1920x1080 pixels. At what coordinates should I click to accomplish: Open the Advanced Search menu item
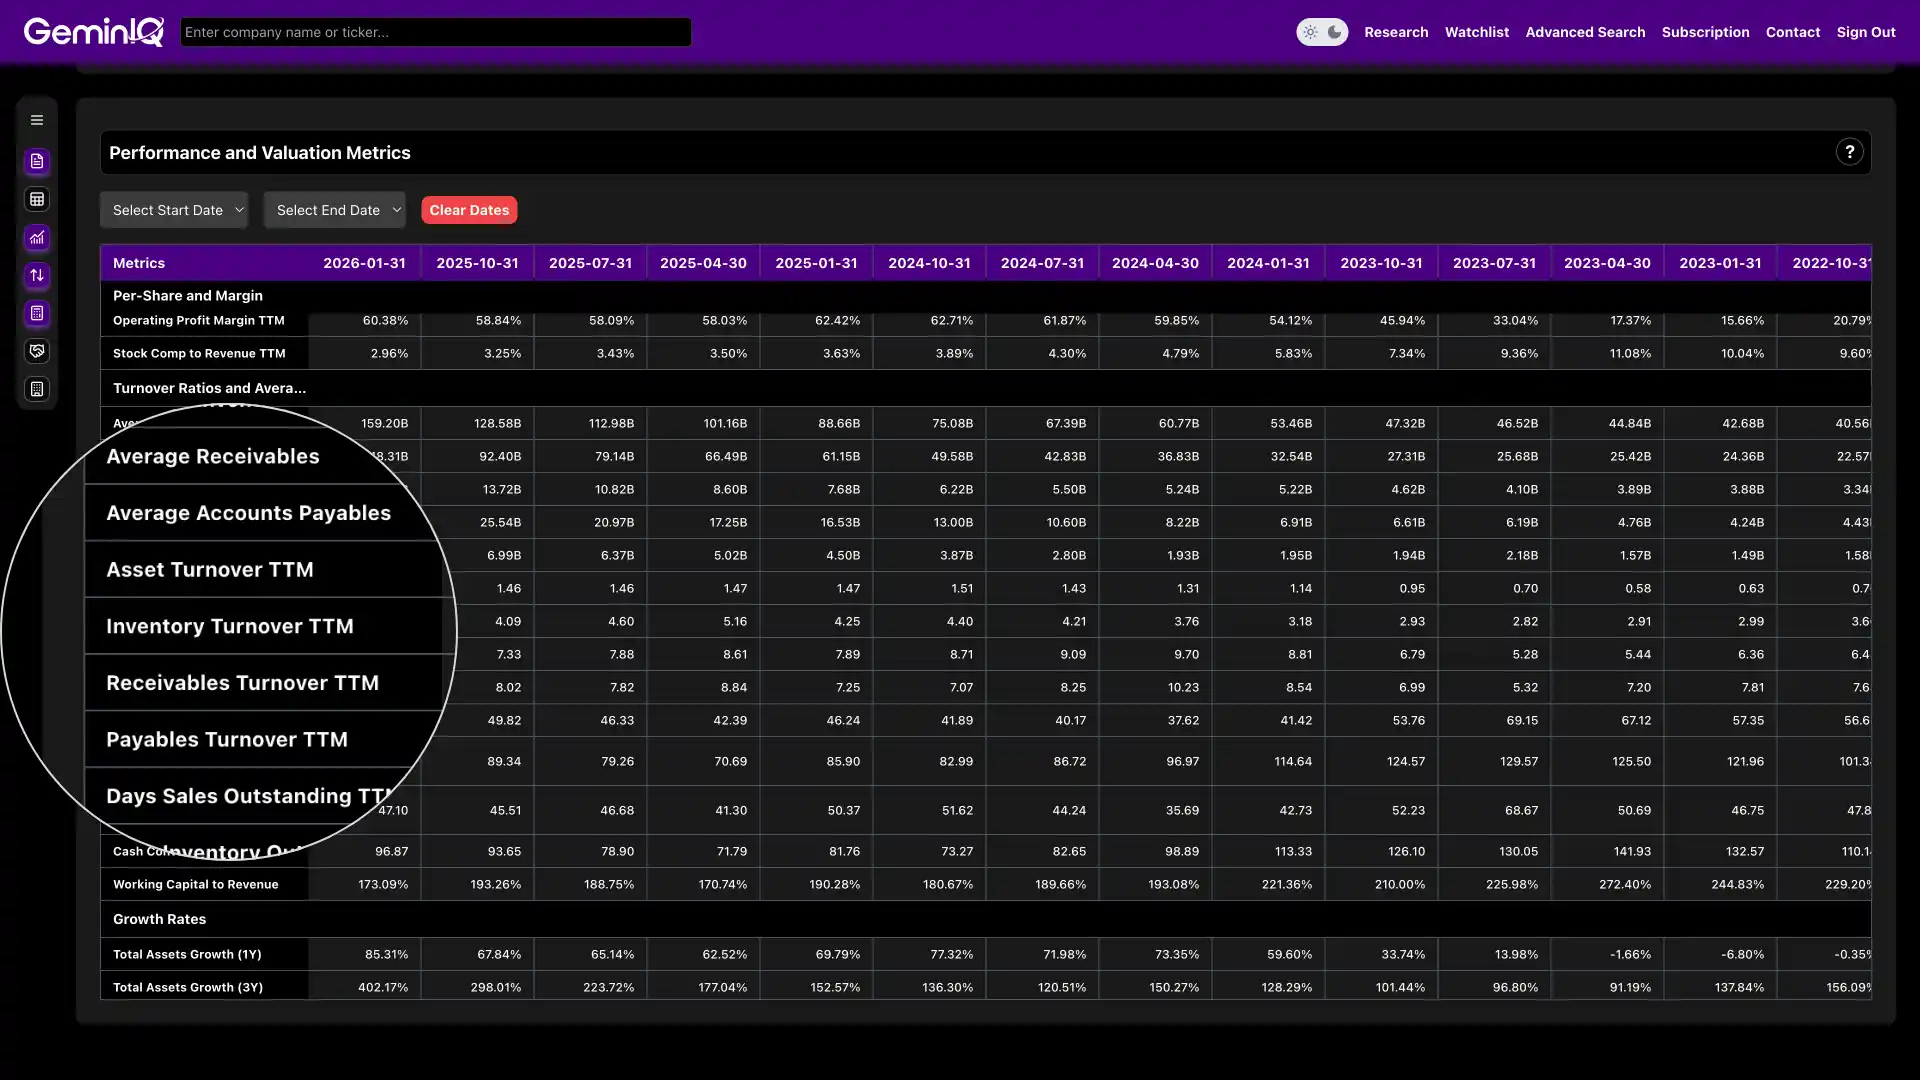[x=1585, y=31]
